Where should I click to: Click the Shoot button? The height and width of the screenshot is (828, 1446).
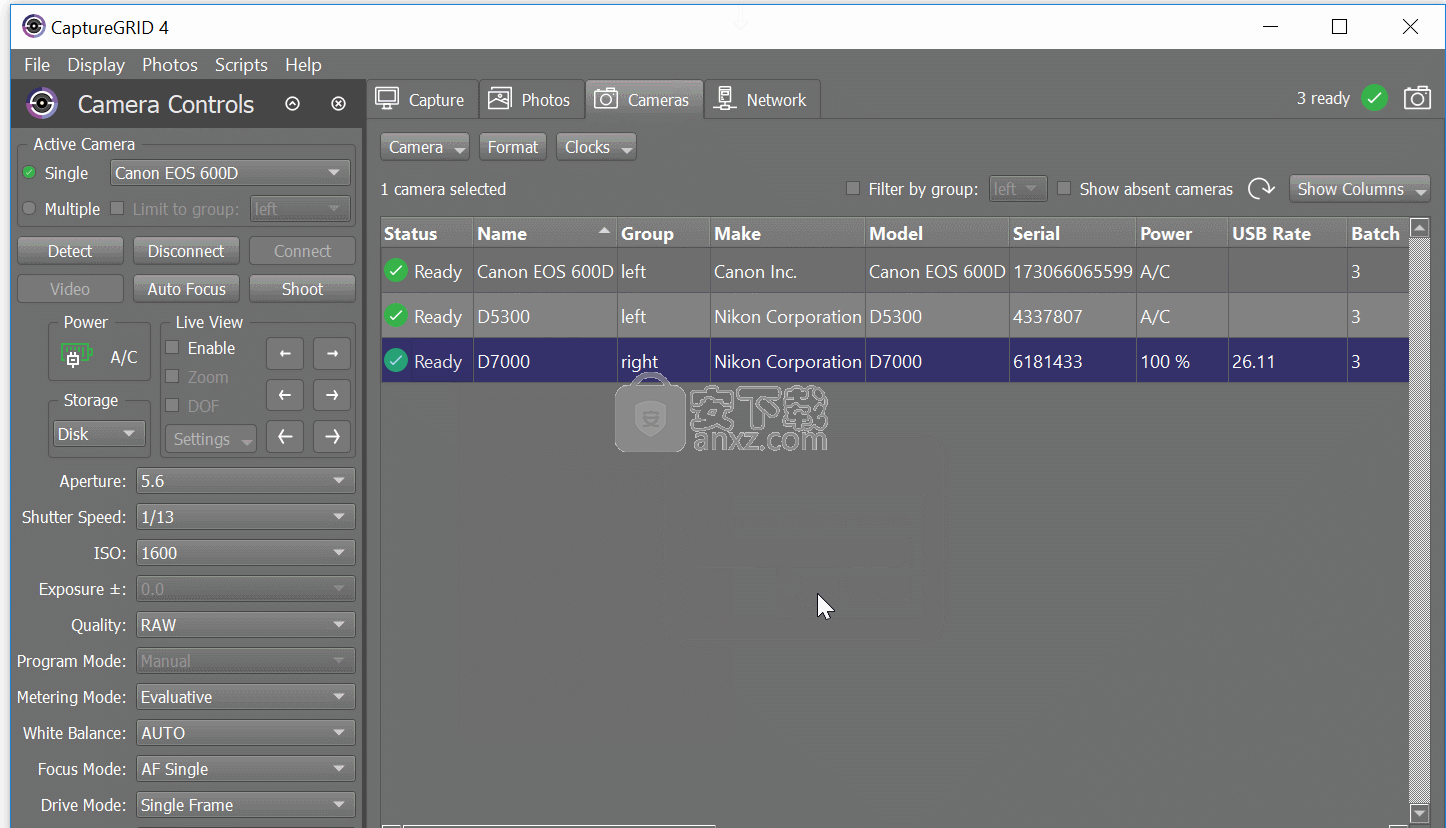pos(302,289)
